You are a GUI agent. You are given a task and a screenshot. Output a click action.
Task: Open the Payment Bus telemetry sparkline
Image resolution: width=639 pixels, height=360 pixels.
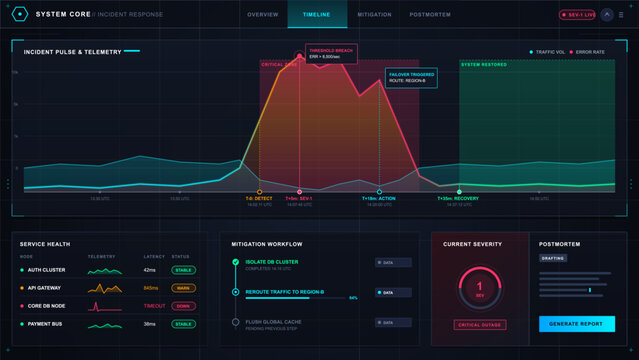point(105,325)
